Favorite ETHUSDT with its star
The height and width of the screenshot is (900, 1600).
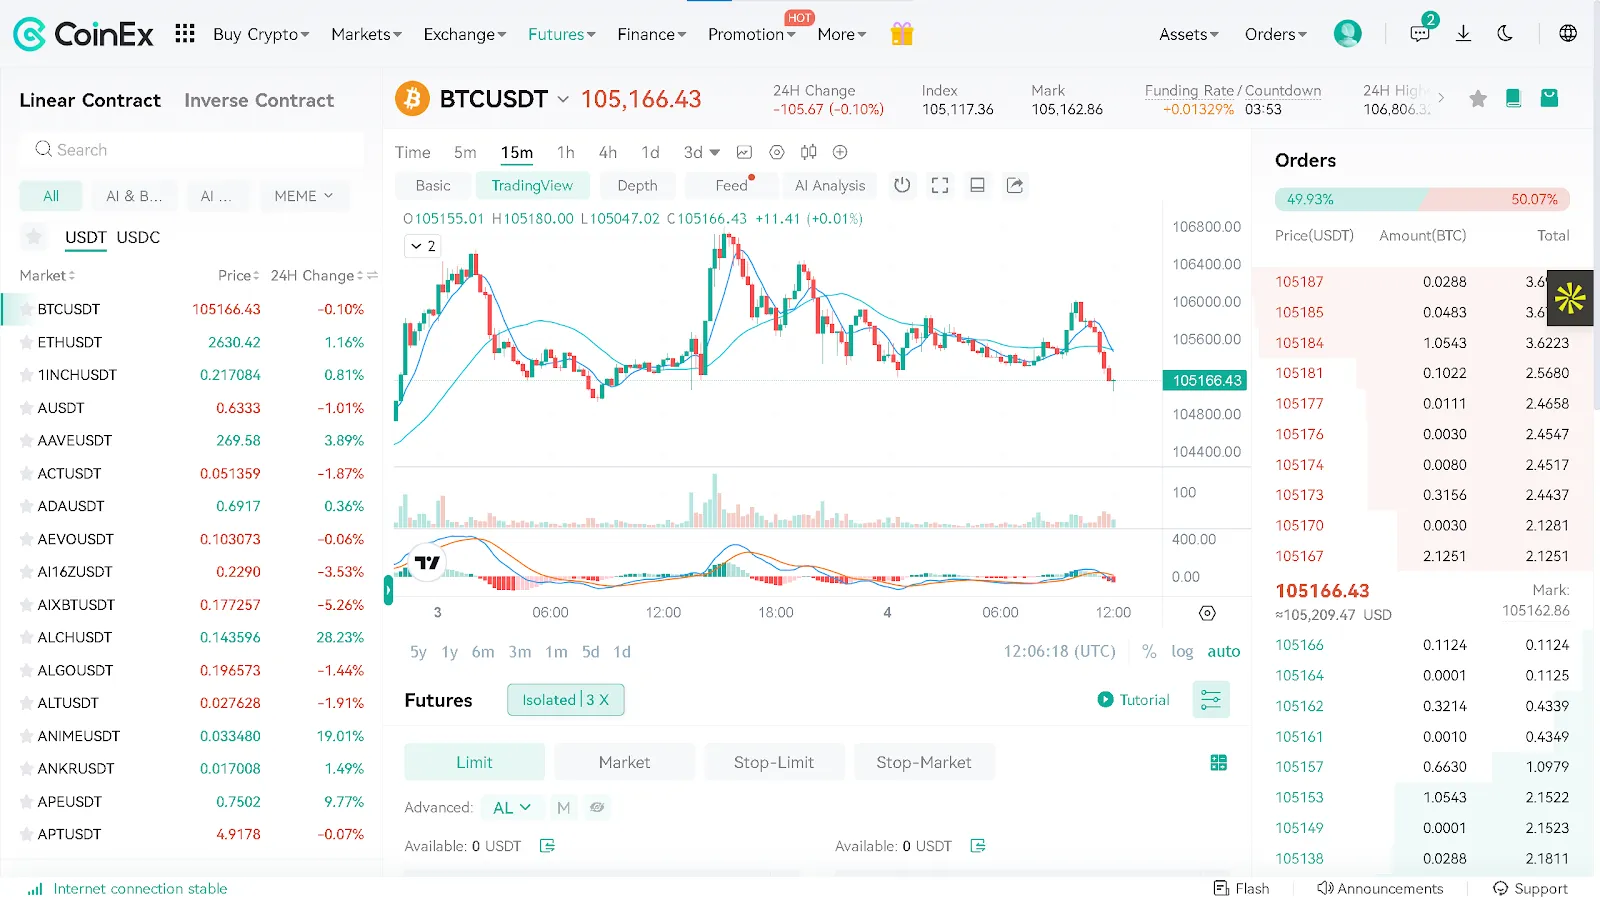point(26,342)
